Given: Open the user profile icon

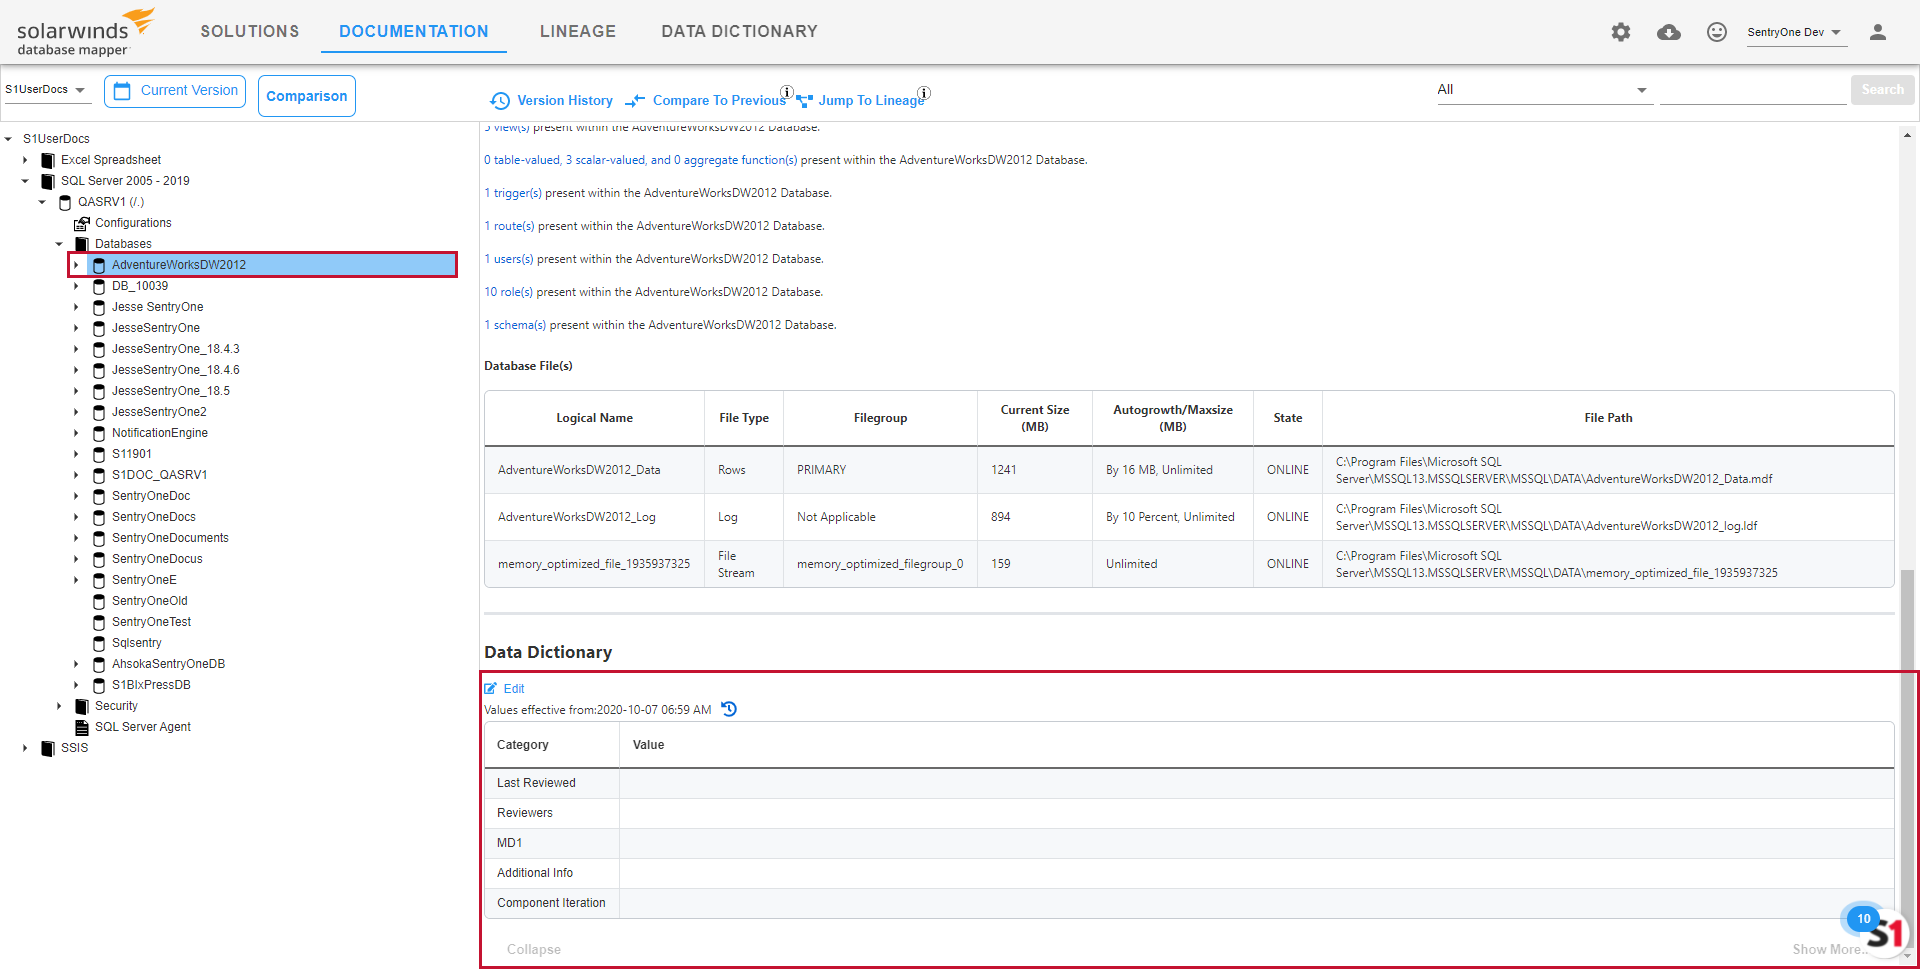Looking at the screenshot, I should [x=1878, y=32].
